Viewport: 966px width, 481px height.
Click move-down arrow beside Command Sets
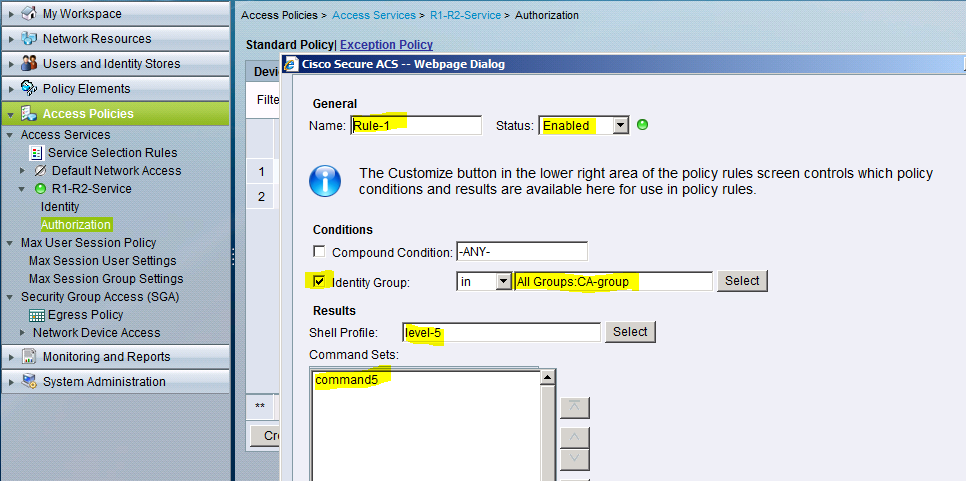pos(574,459)
